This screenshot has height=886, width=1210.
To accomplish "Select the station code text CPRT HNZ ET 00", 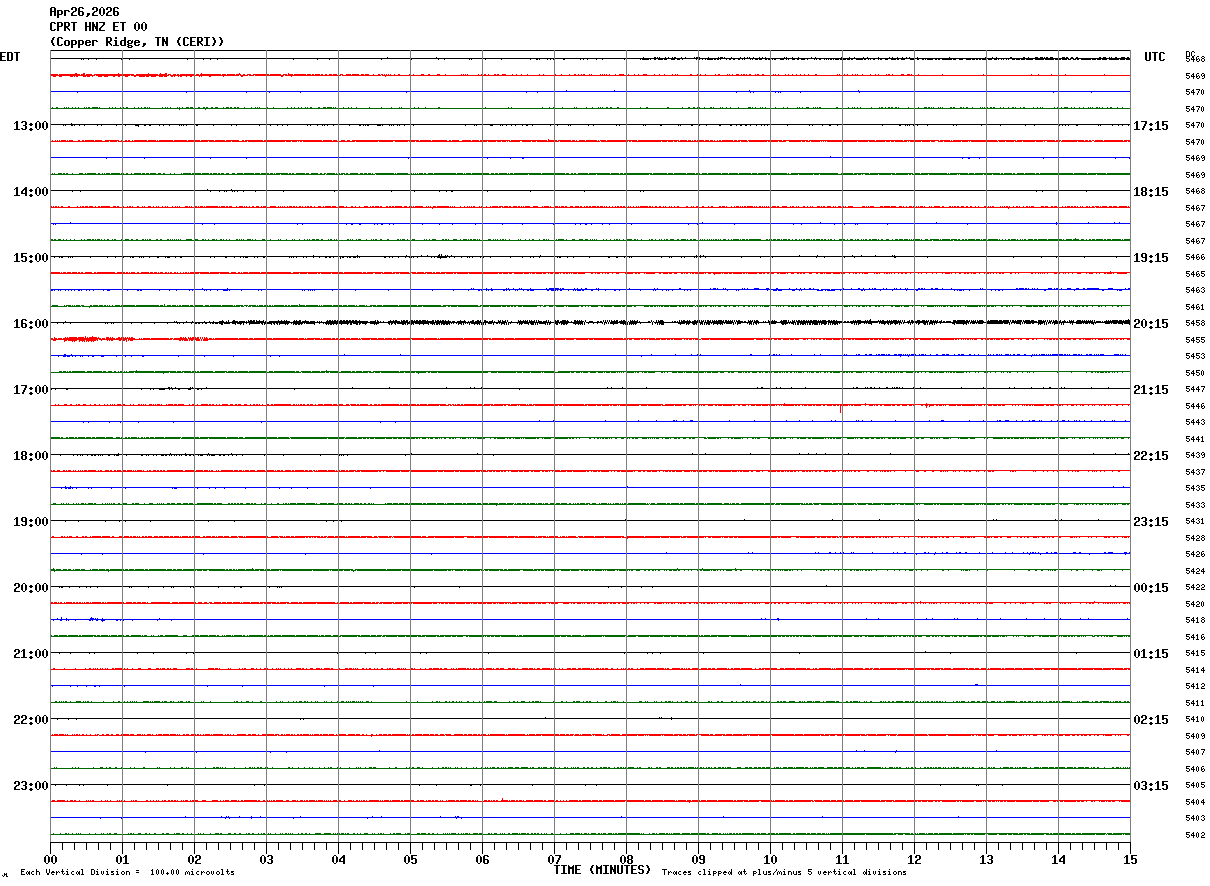I will [x=98, y=27].
